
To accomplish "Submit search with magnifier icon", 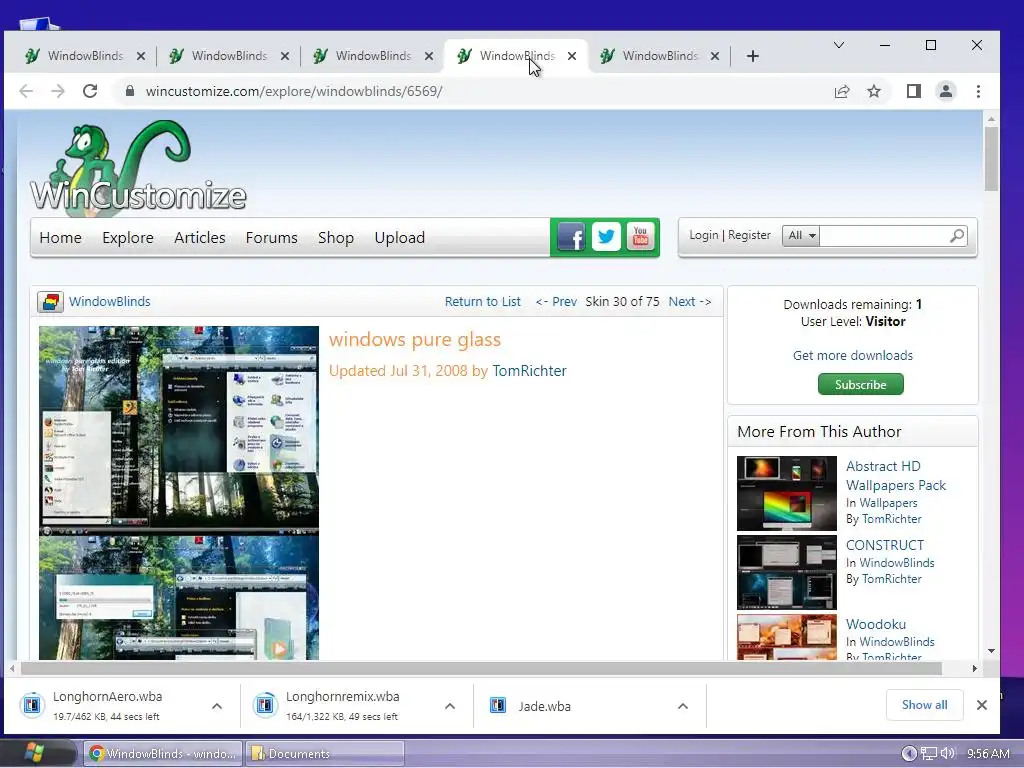I will (x=957, y=236).
